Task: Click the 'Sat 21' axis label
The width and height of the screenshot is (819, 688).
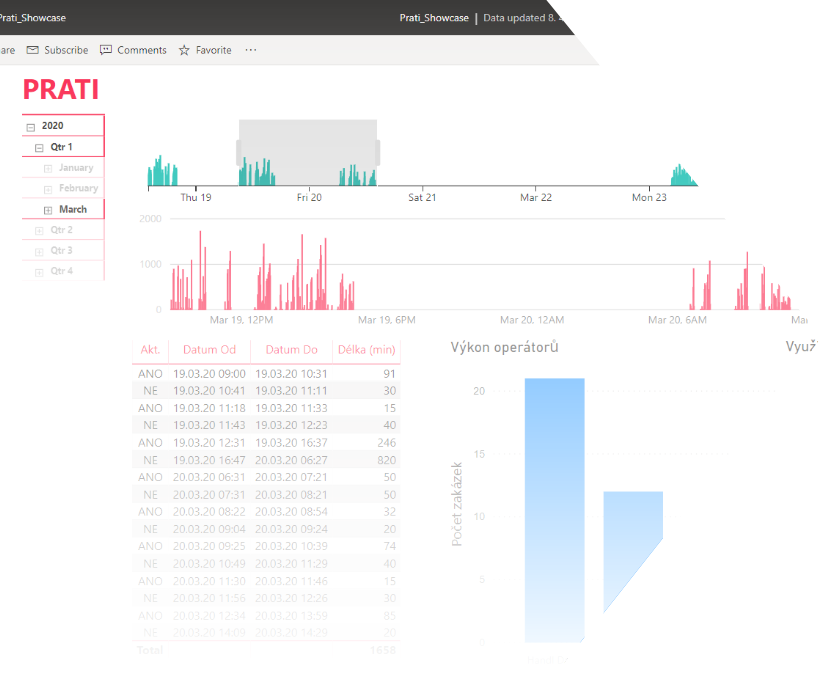Action: tap(422, 197)
